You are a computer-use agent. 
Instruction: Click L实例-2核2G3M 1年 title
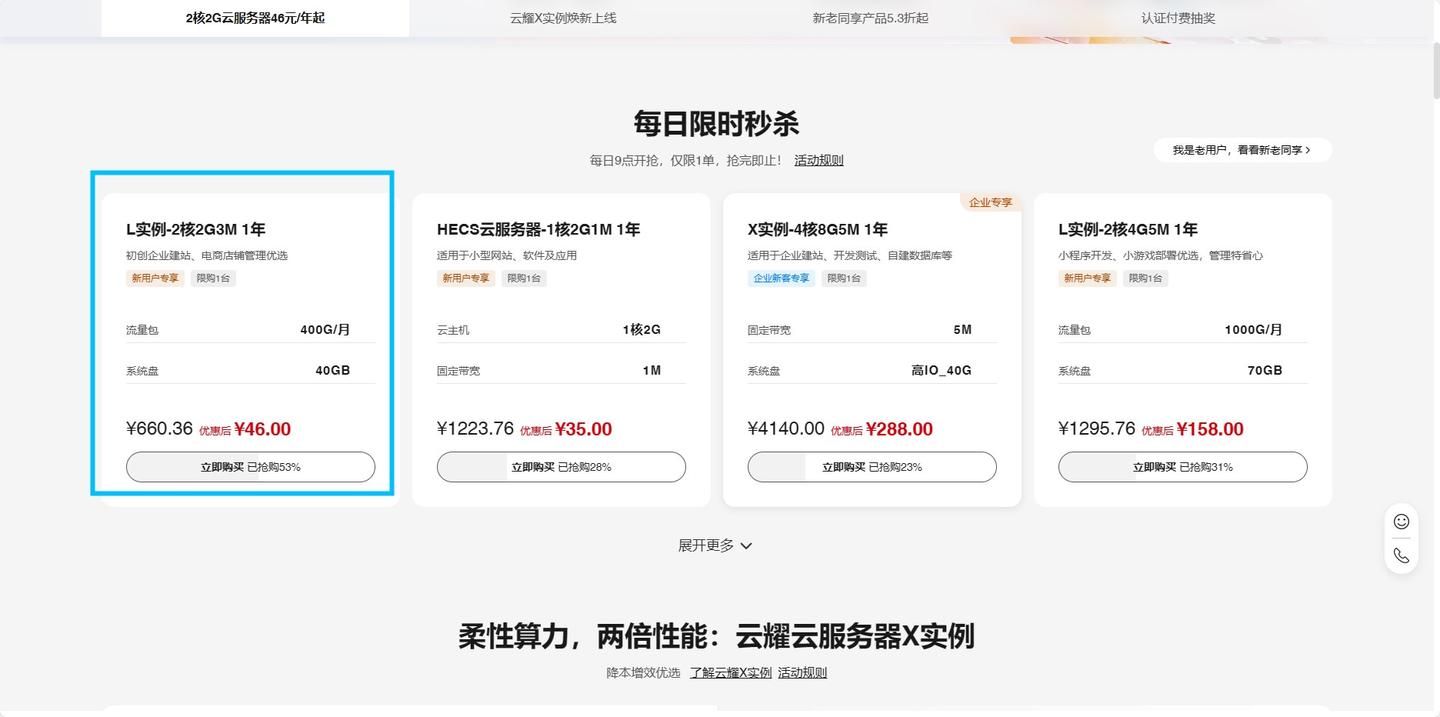196,229
